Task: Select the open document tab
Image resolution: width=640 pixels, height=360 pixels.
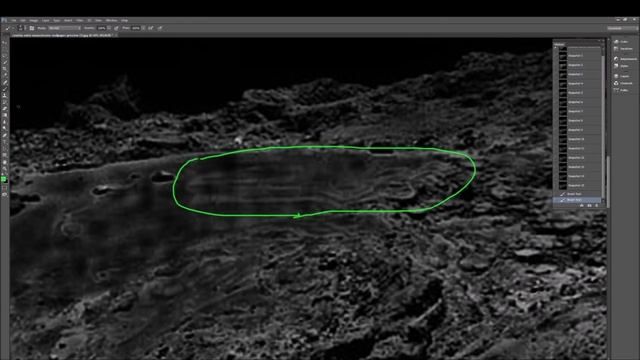Action: point(64,36)
